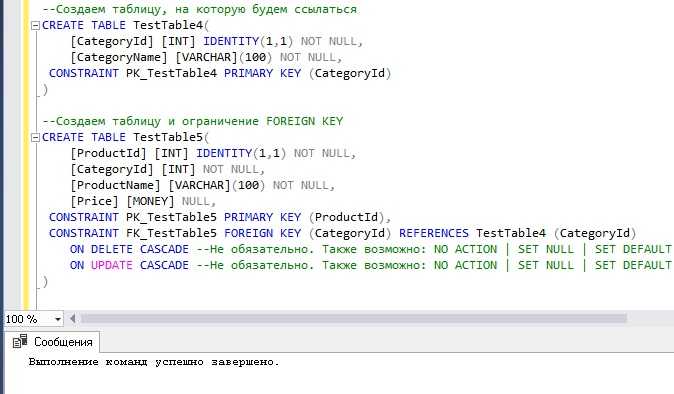The image size is (674, 394).
Task: Click the [MONEY] data type
Action: [x=150, y=202]
